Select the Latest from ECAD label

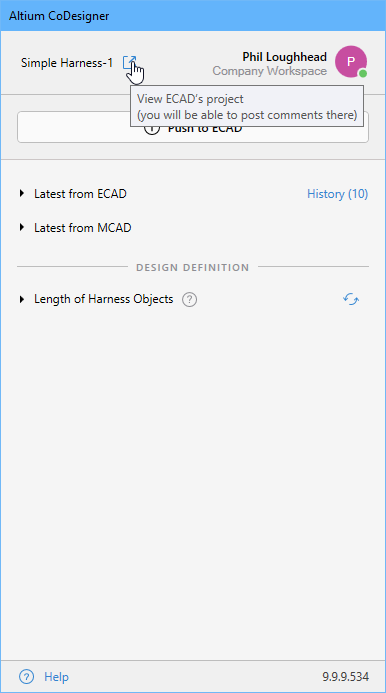(80, 194)
